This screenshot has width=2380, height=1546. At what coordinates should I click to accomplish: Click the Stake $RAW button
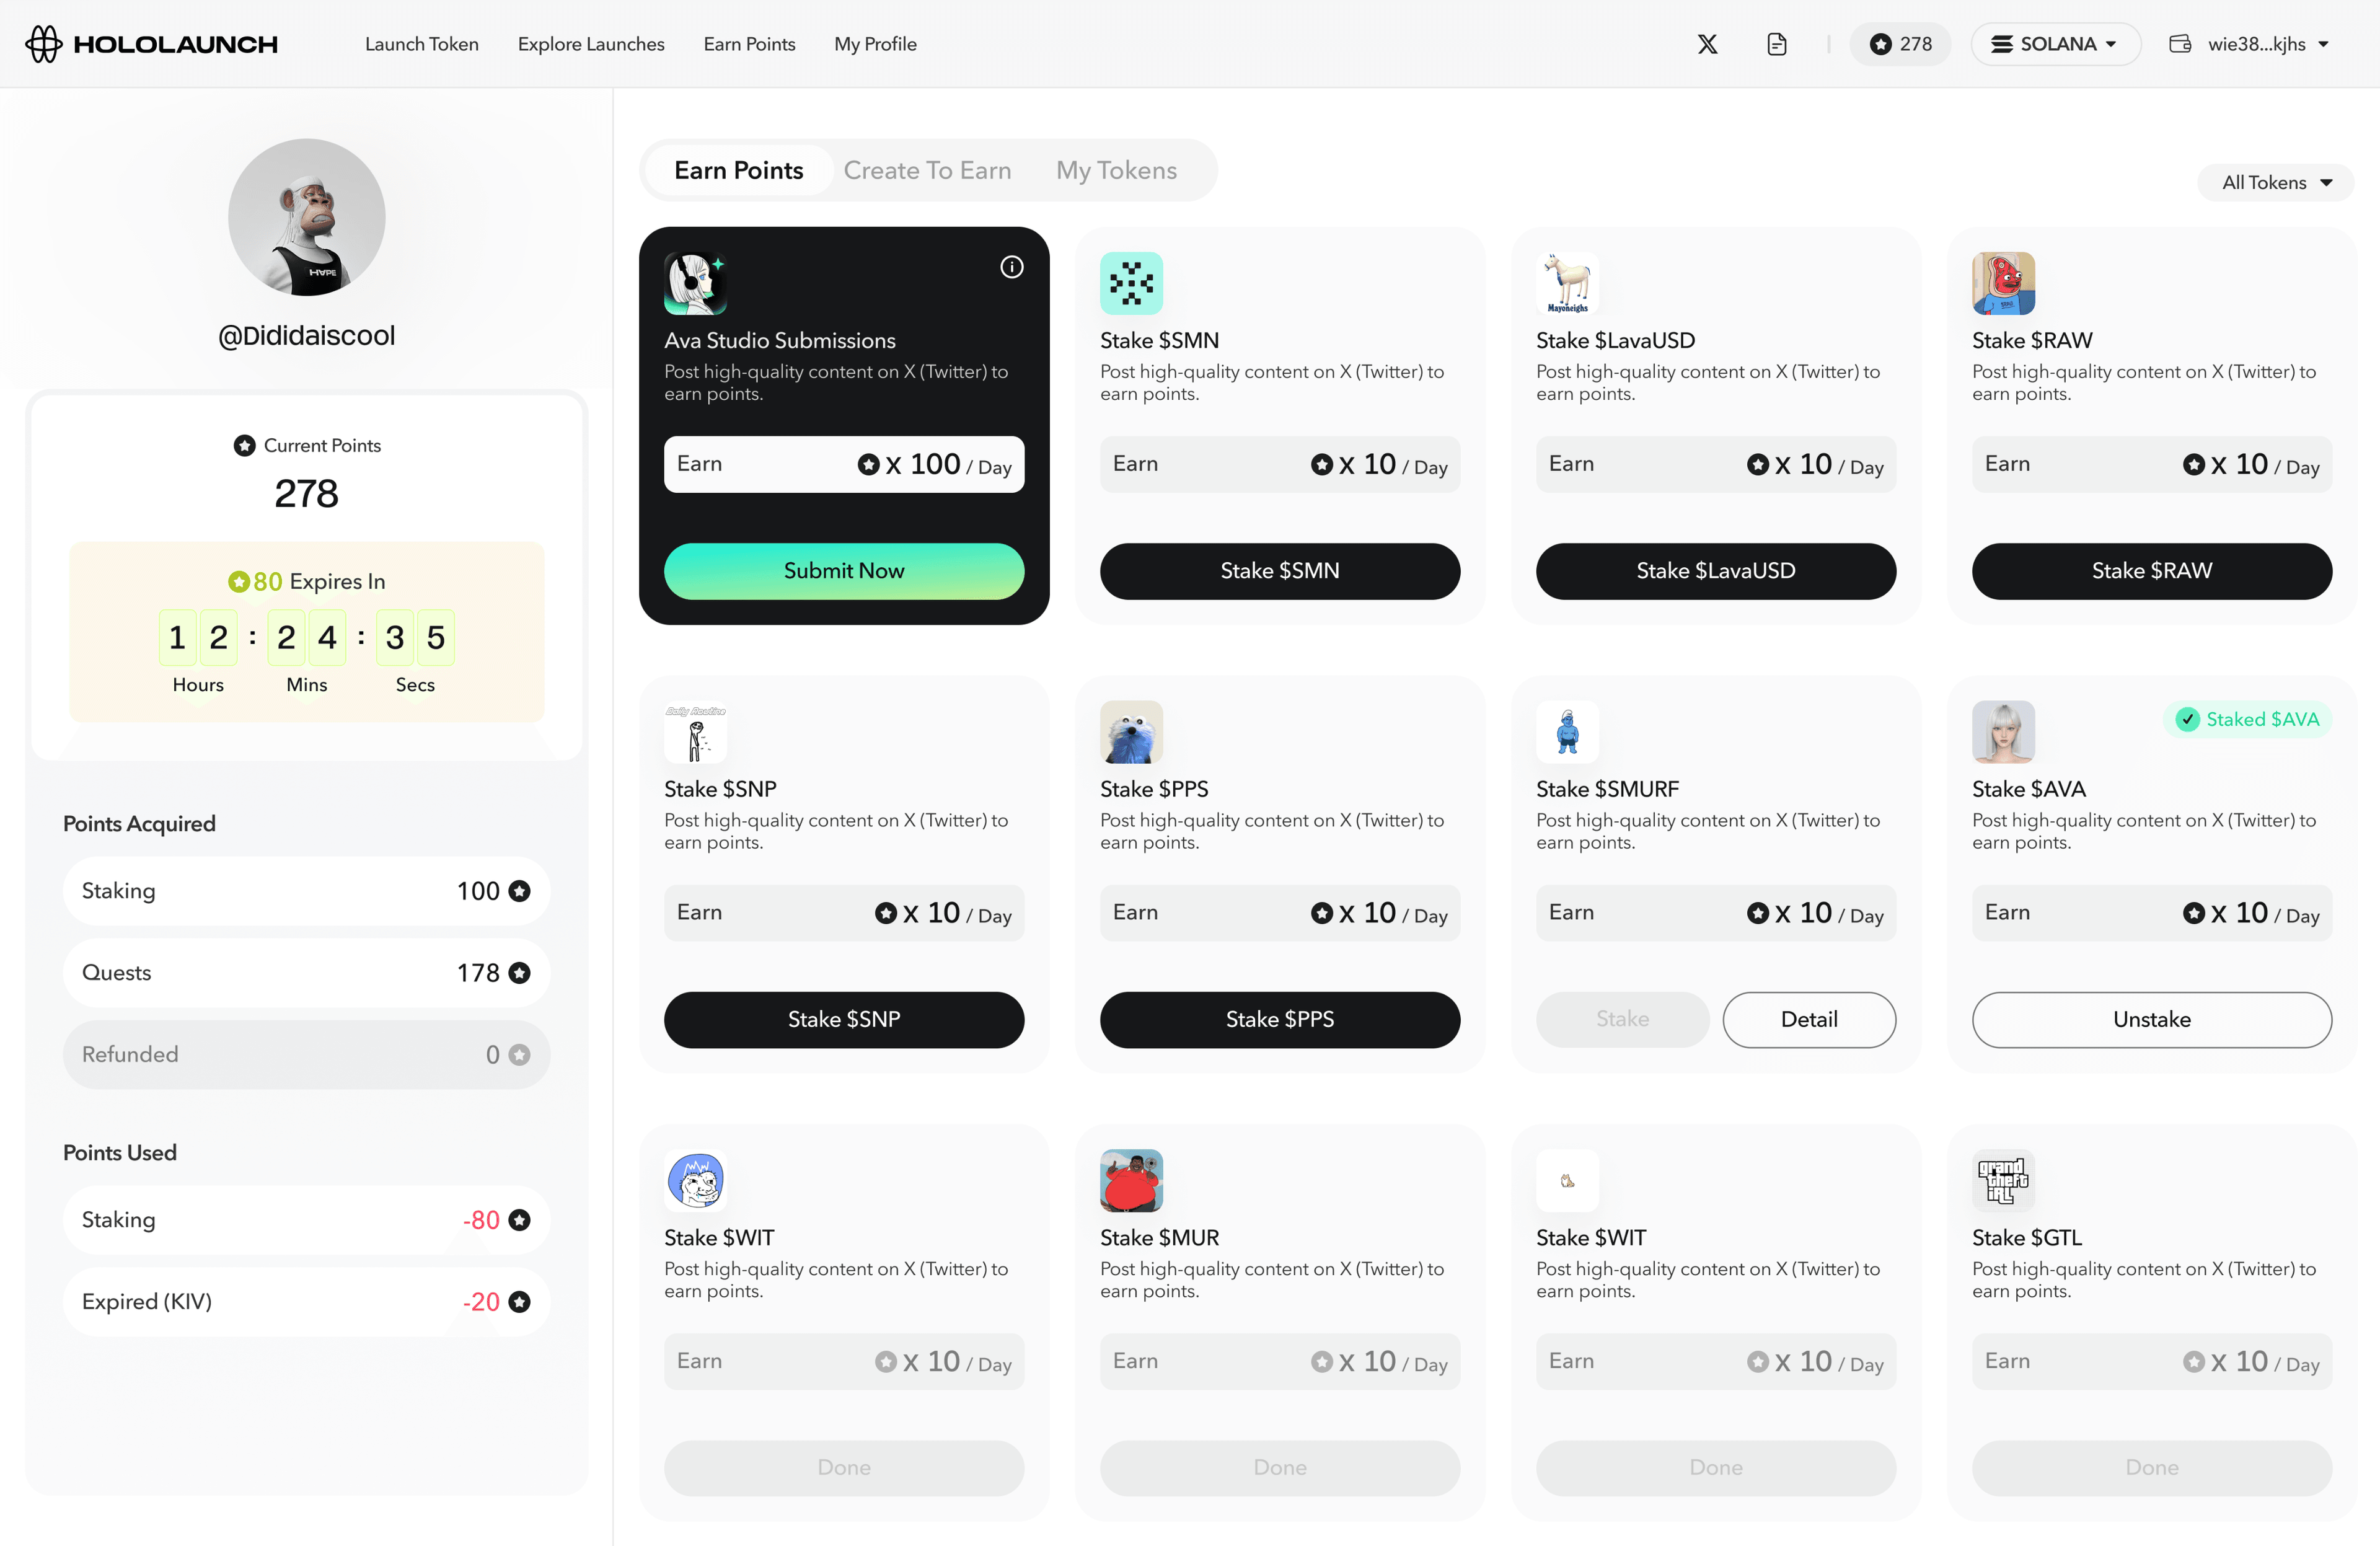coord(2152,571)
